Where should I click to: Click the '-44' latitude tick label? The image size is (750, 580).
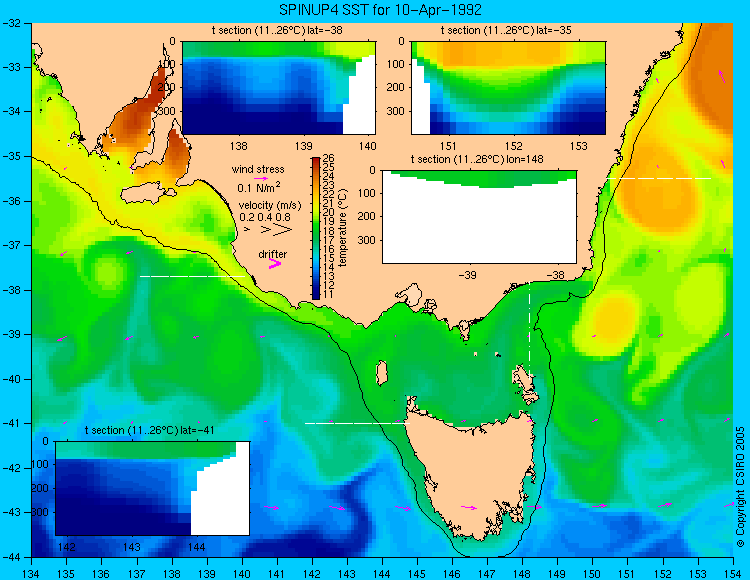coord(11,558)
